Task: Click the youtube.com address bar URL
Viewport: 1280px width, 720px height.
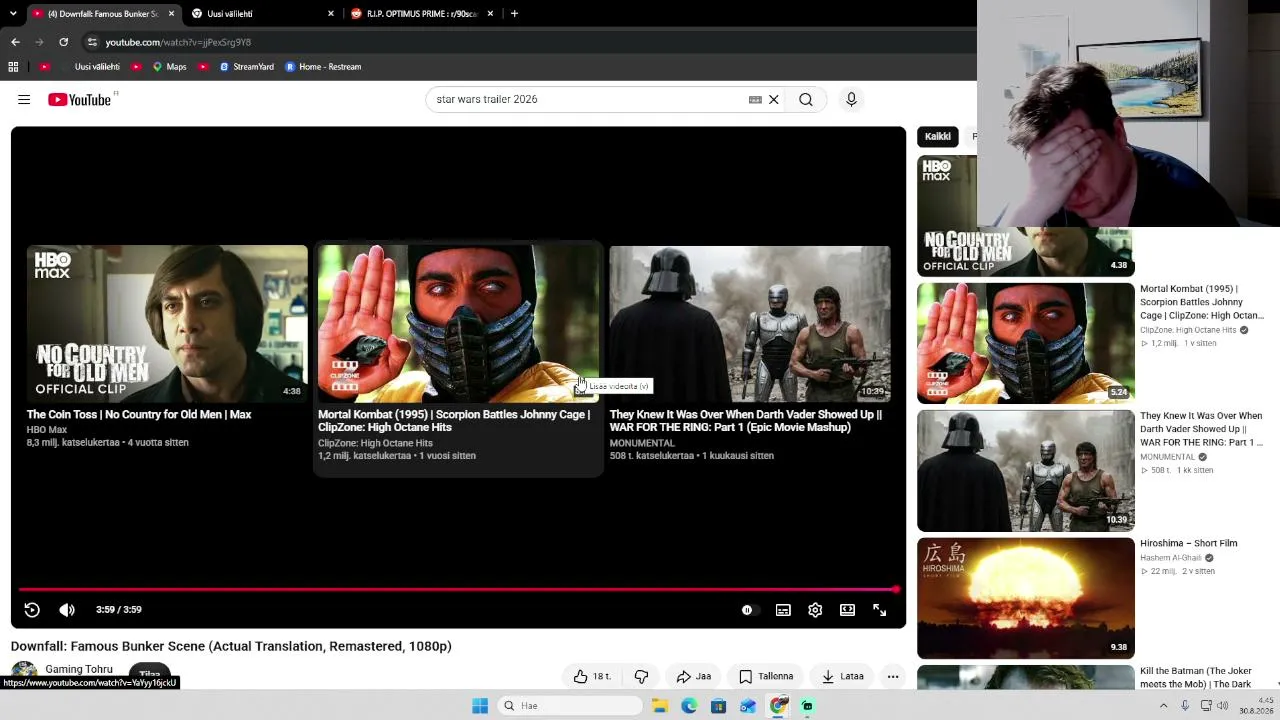Action: pos(178,42)
